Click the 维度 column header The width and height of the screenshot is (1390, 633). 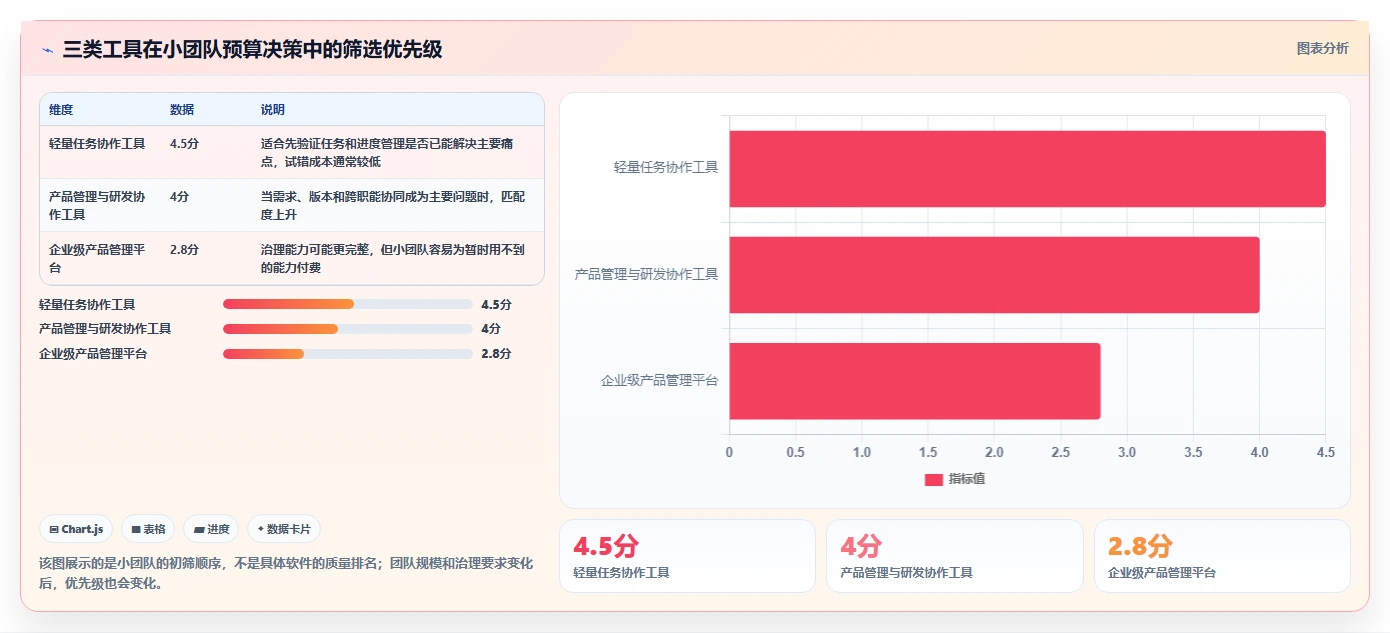61,110
